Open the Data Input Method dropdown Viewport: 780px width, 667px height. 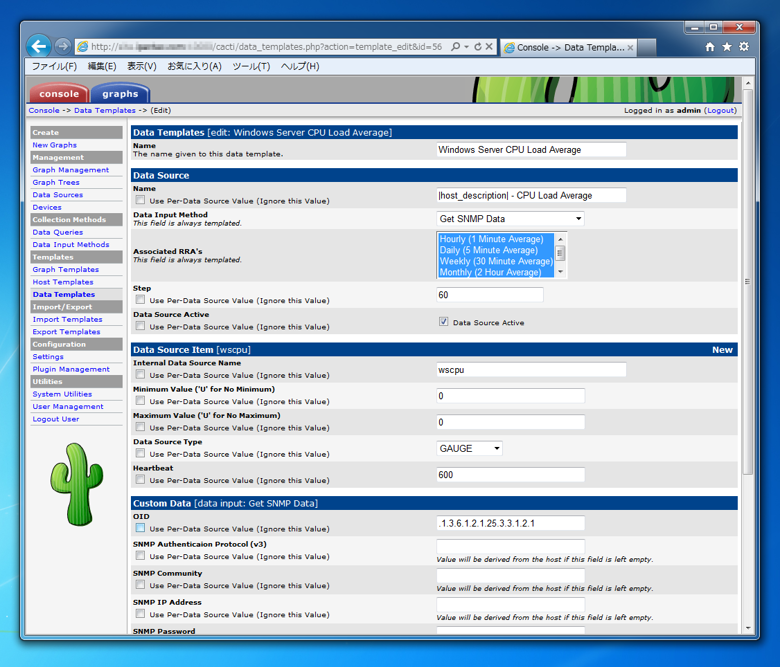point(510,219)
